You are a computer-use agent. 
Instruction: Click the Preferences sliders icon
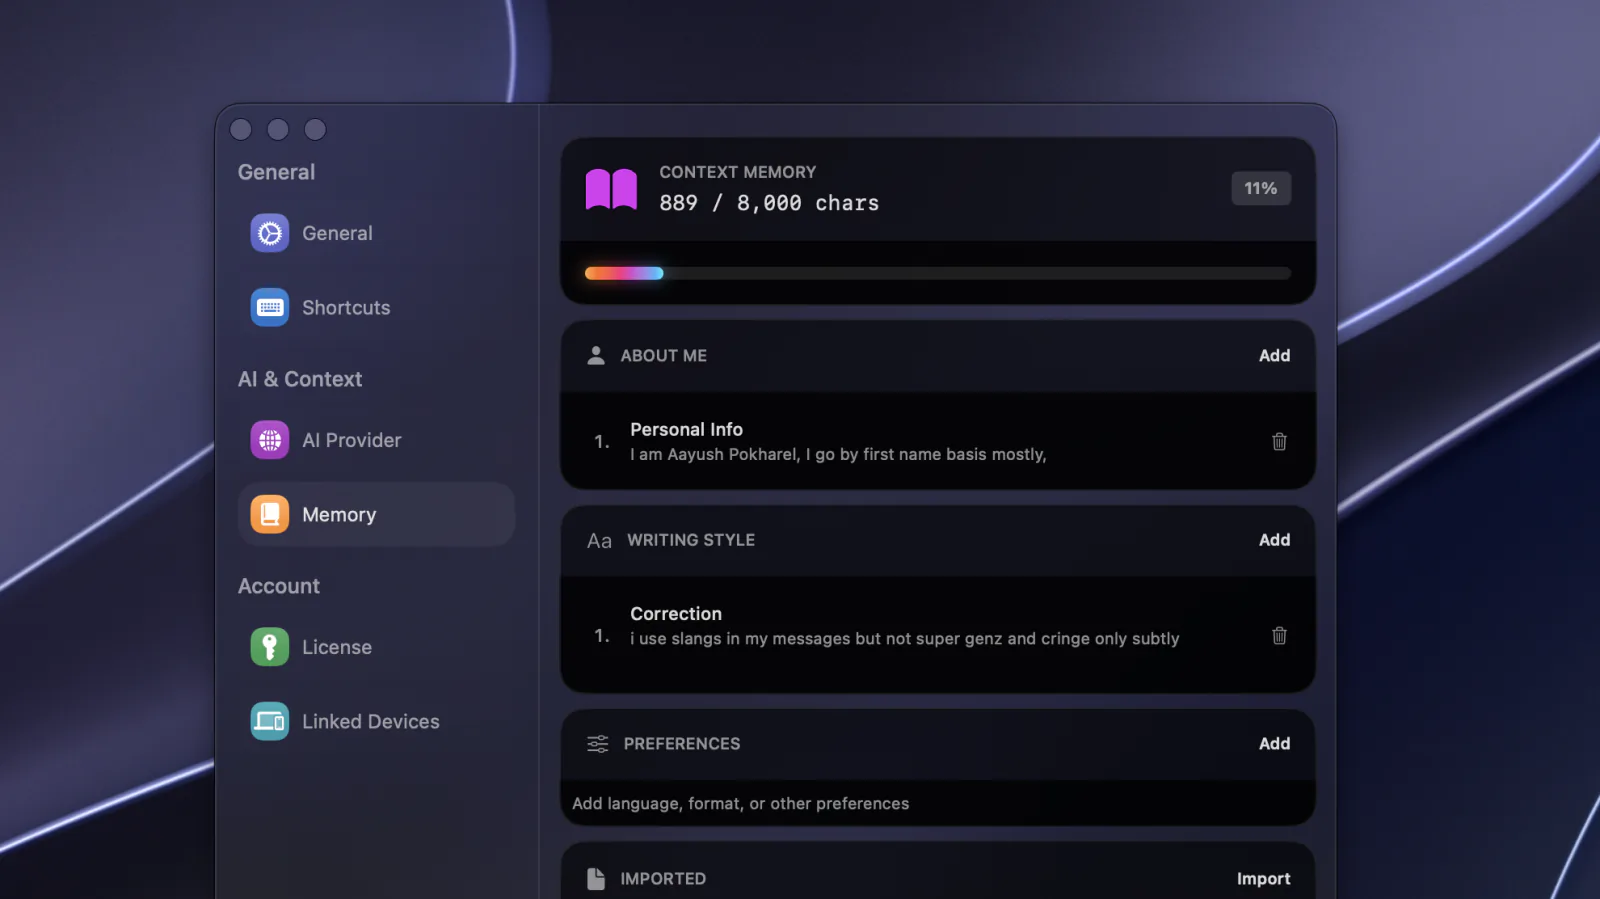(597, 744)
